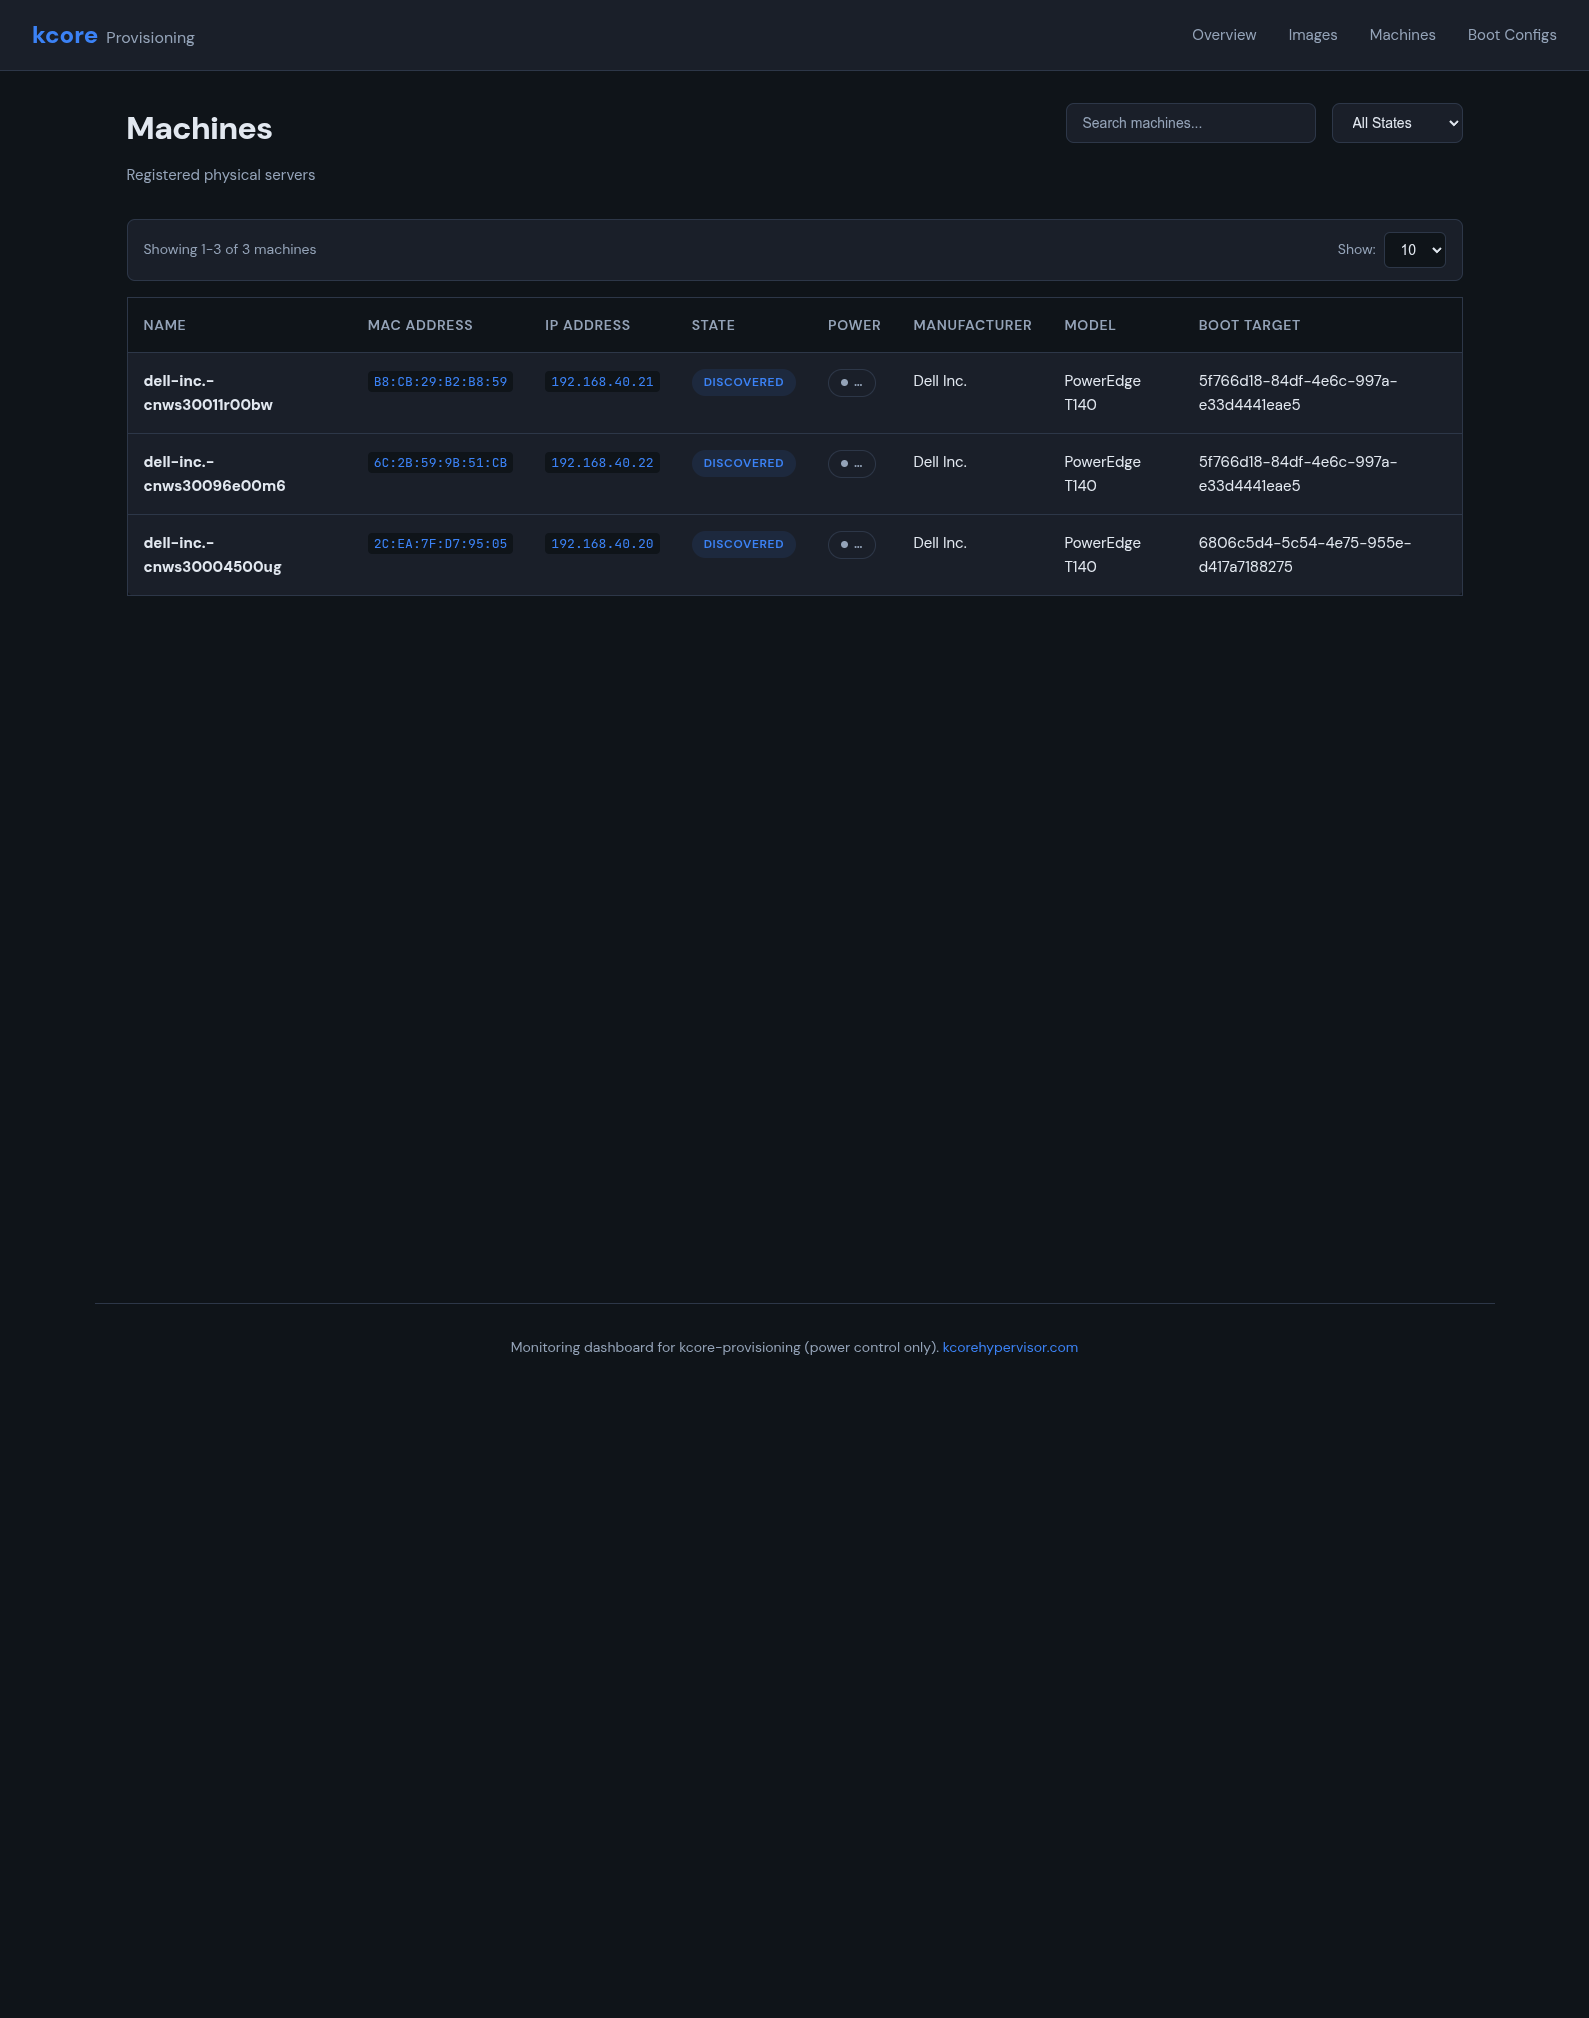Image resolution: width=1589 pixels, height=2018 pixels.
Task: Click IP address 192.168.40.20
Action: pyautogui.click(x=602, y=544)
